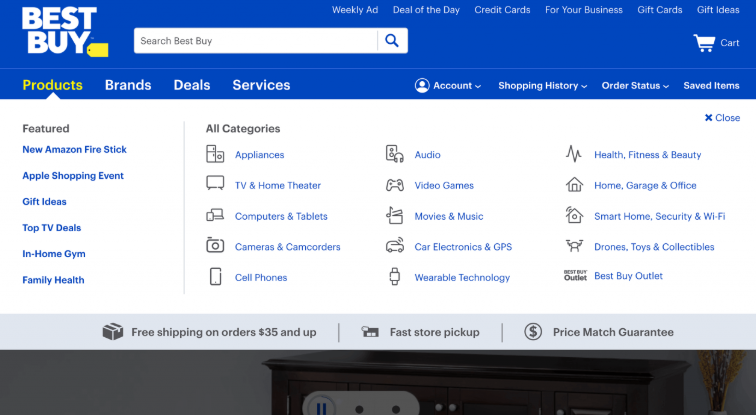The image size is (756, 415).
Task: Open the Services menu
Action: coord(261,85)
